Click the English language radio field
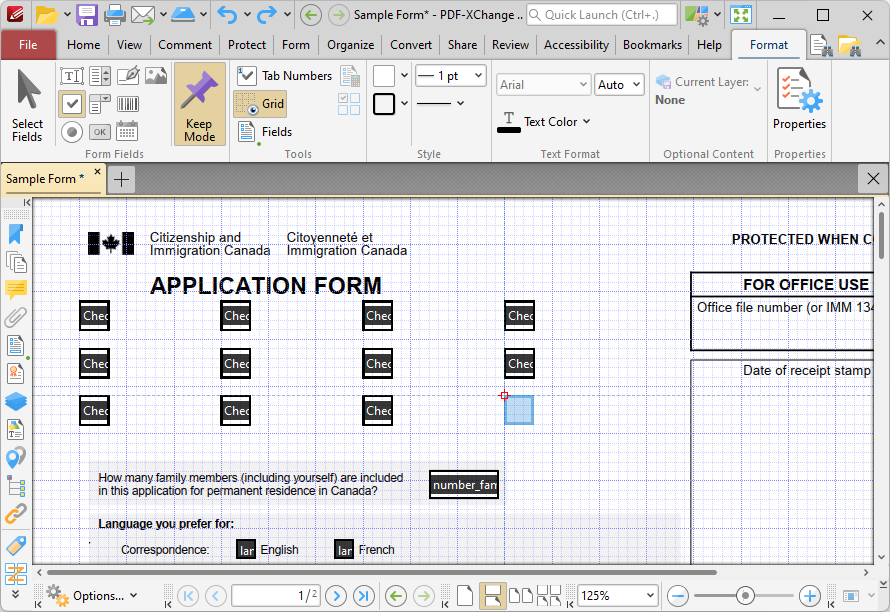Image resolution: width=890 pixels, height=612 pixels. pyautogui.click(x=246, y=550)
